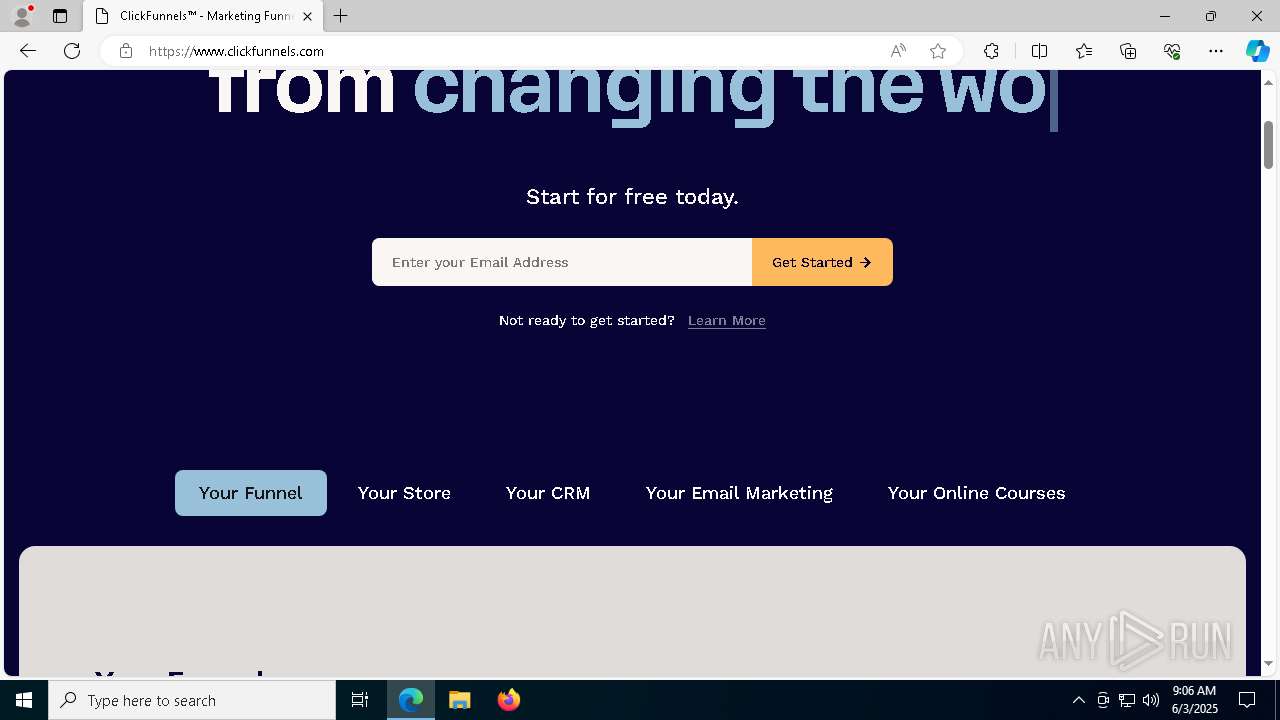Open the volume tray icon

point(1151,700)
